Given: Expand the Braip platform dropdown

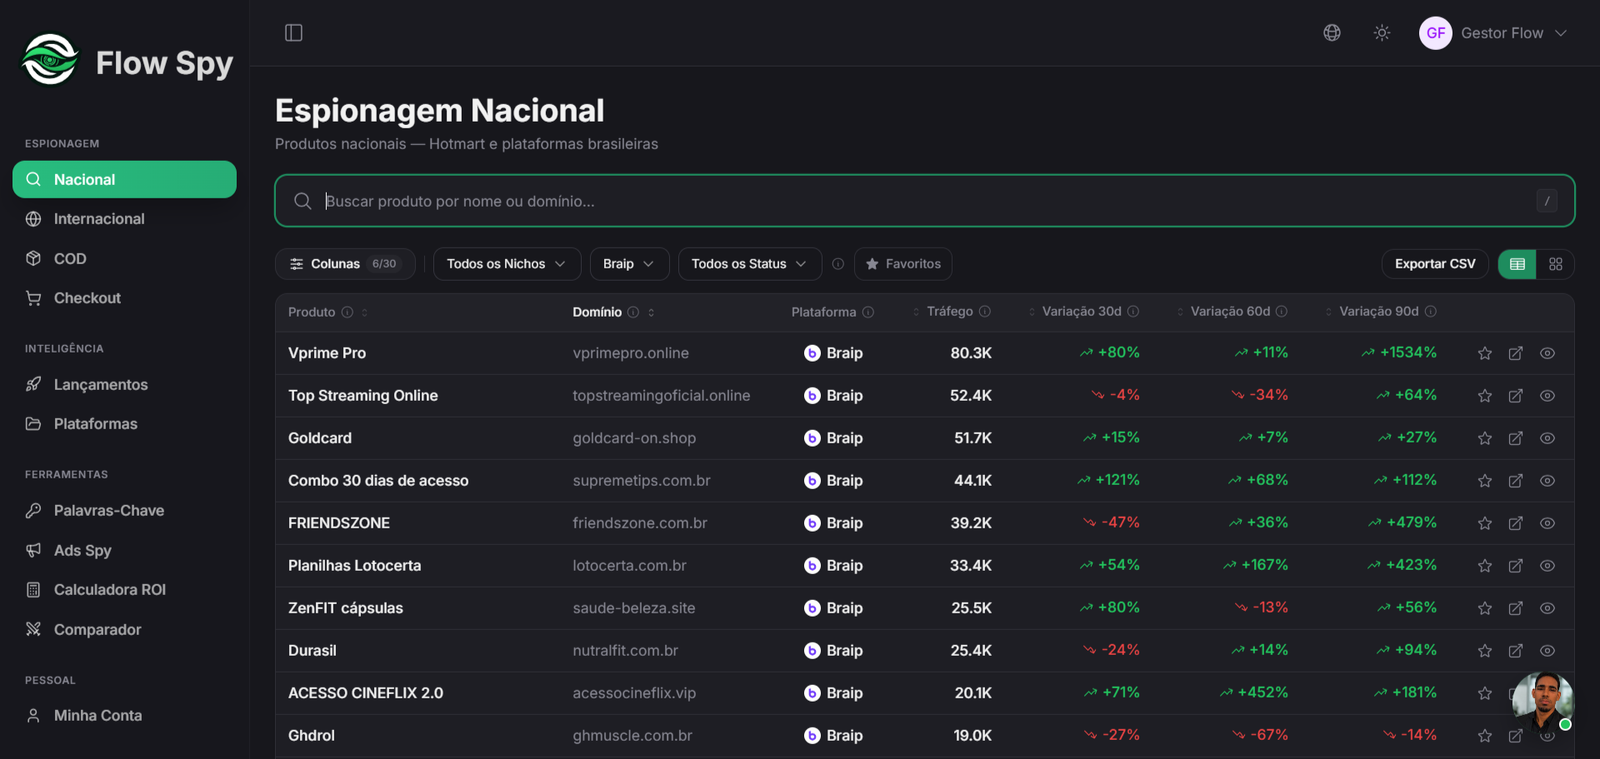Looking at the screenshot, I should (x=629, y=264).
